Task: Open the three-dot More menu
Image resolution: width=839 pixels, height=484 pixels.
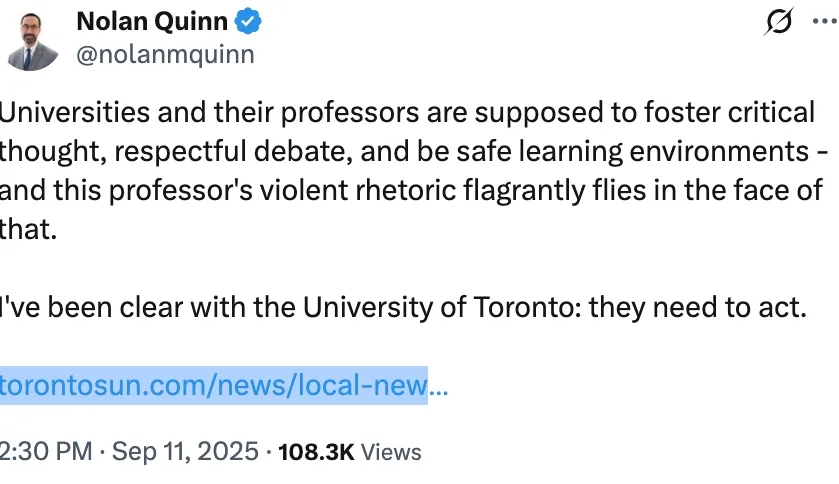Action: click(x=822, y=21)
